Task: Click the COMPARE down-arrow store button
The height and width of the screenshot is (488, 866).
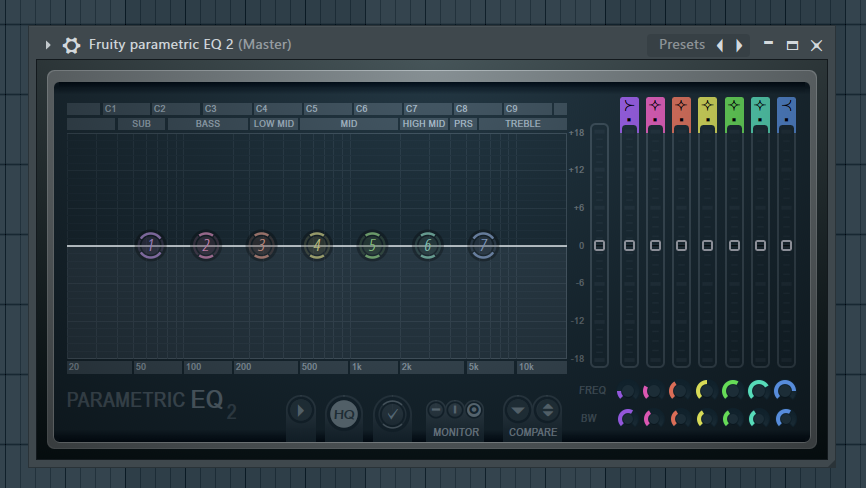Action: point(518,410)
